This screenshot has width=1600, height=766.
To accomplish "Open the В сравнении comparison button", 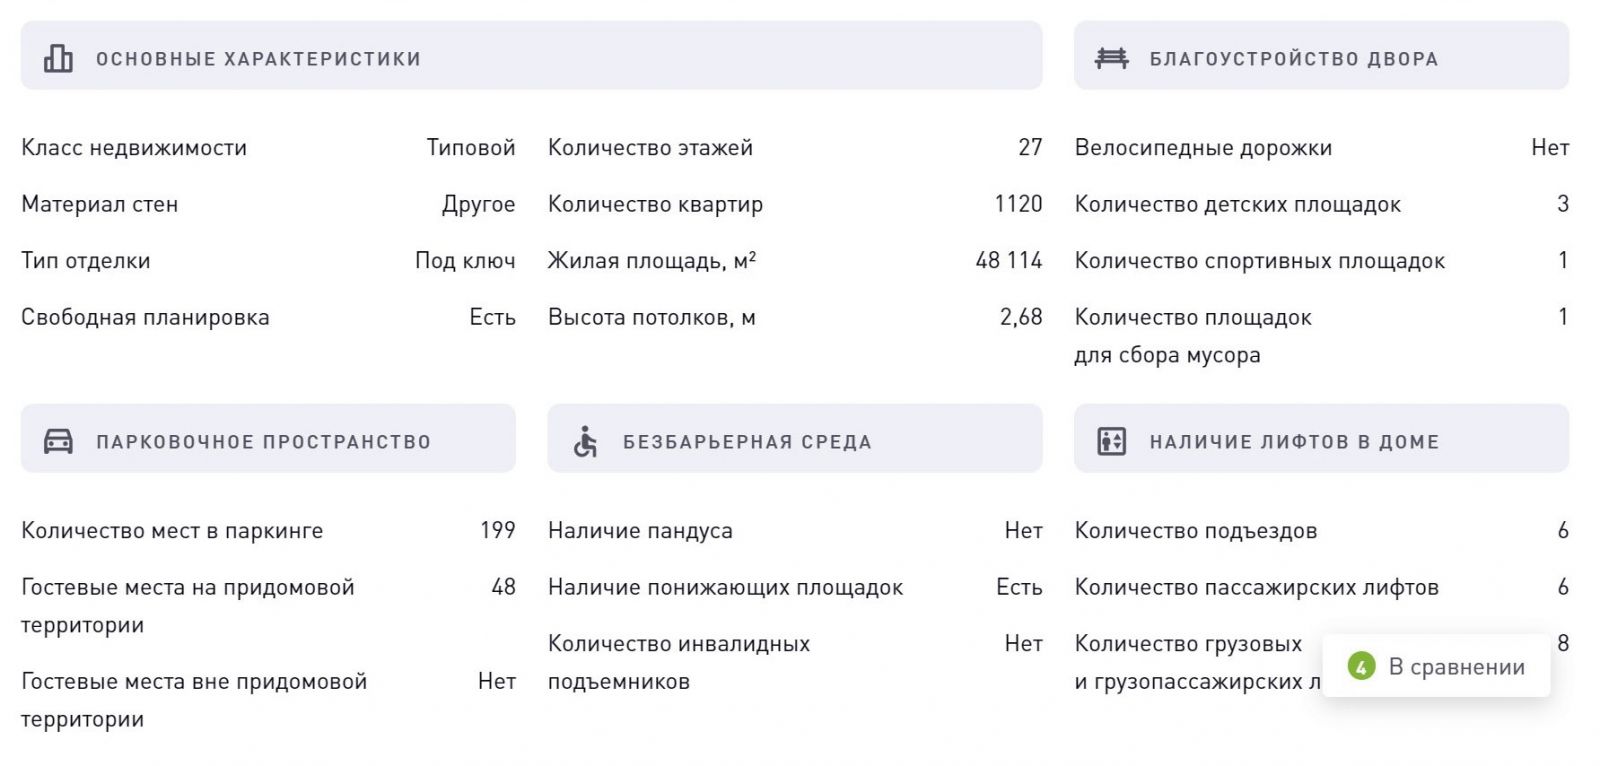I will (1436, 666).
